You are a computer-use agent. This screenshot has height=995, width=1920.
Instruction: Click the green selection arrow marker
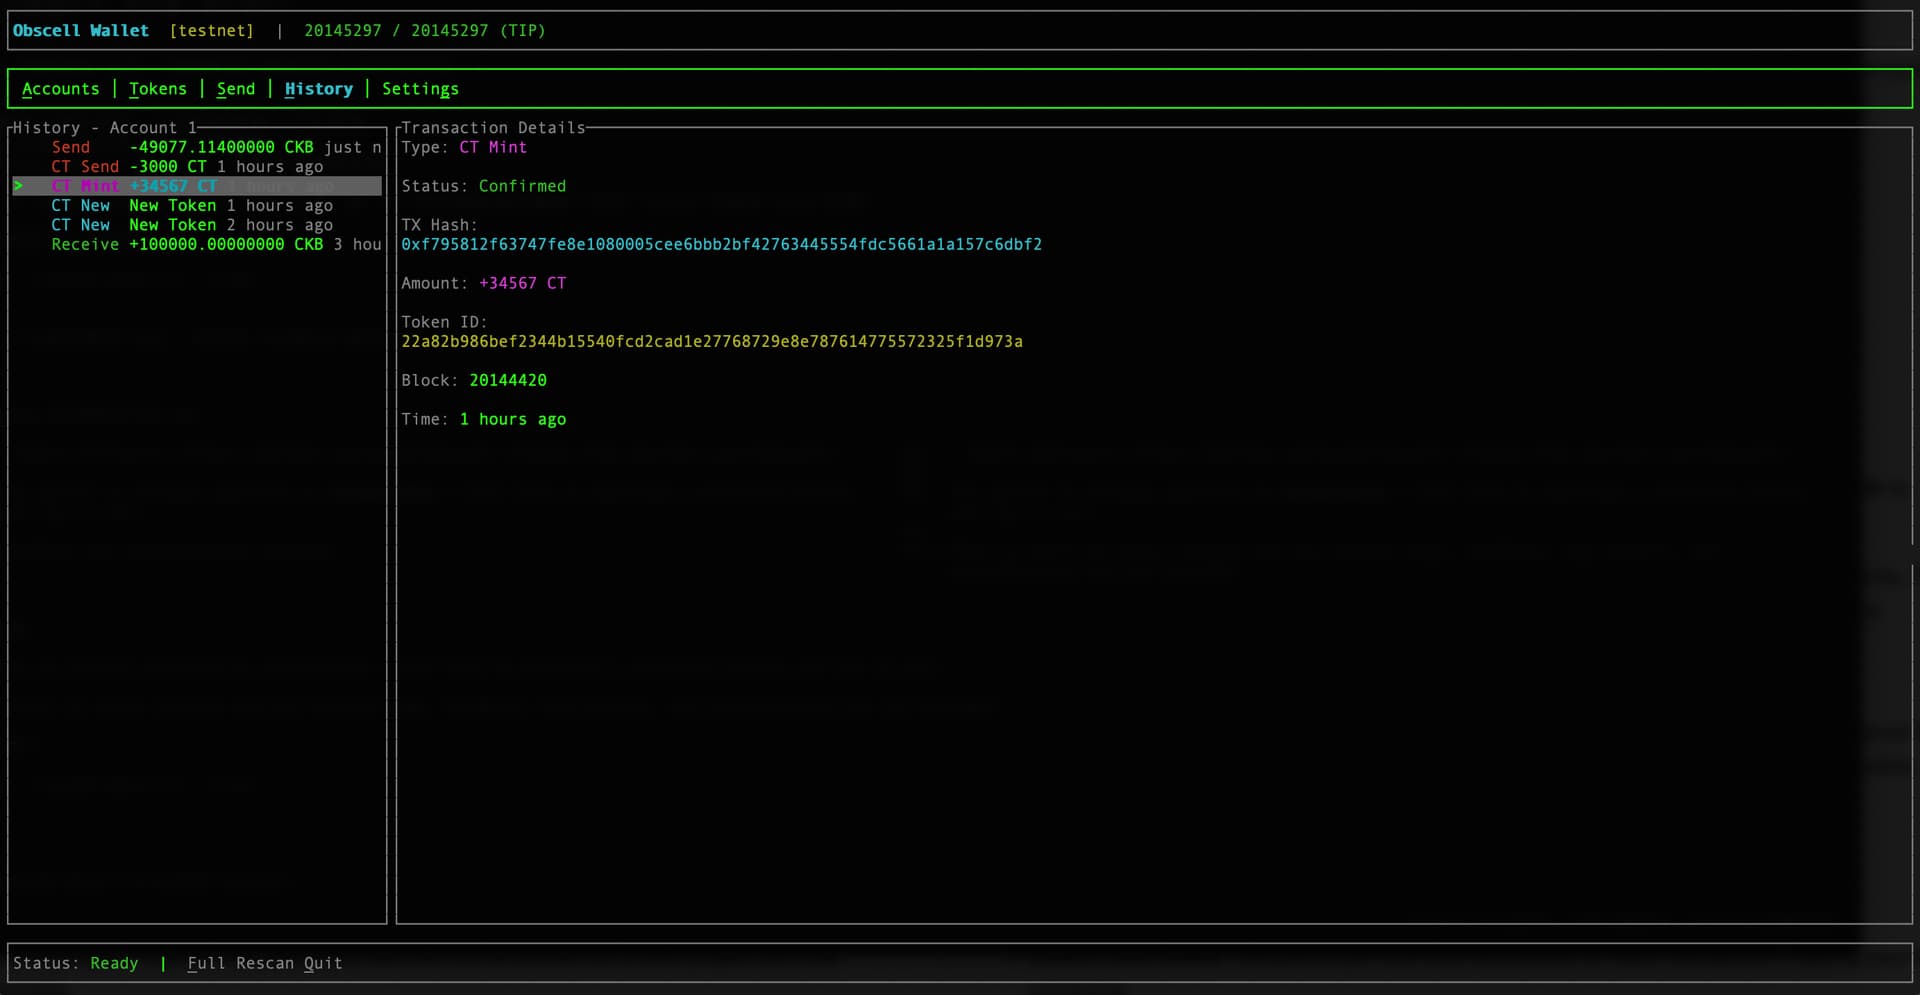[x=18, y=186]
